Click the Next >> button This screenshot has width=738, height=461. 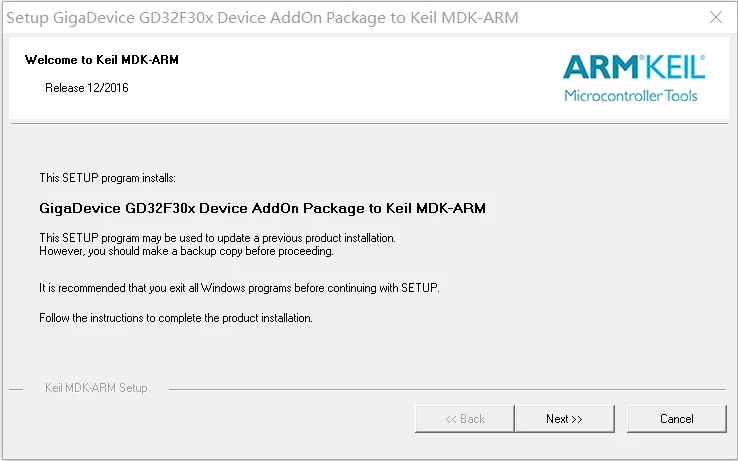click(564, 419)
